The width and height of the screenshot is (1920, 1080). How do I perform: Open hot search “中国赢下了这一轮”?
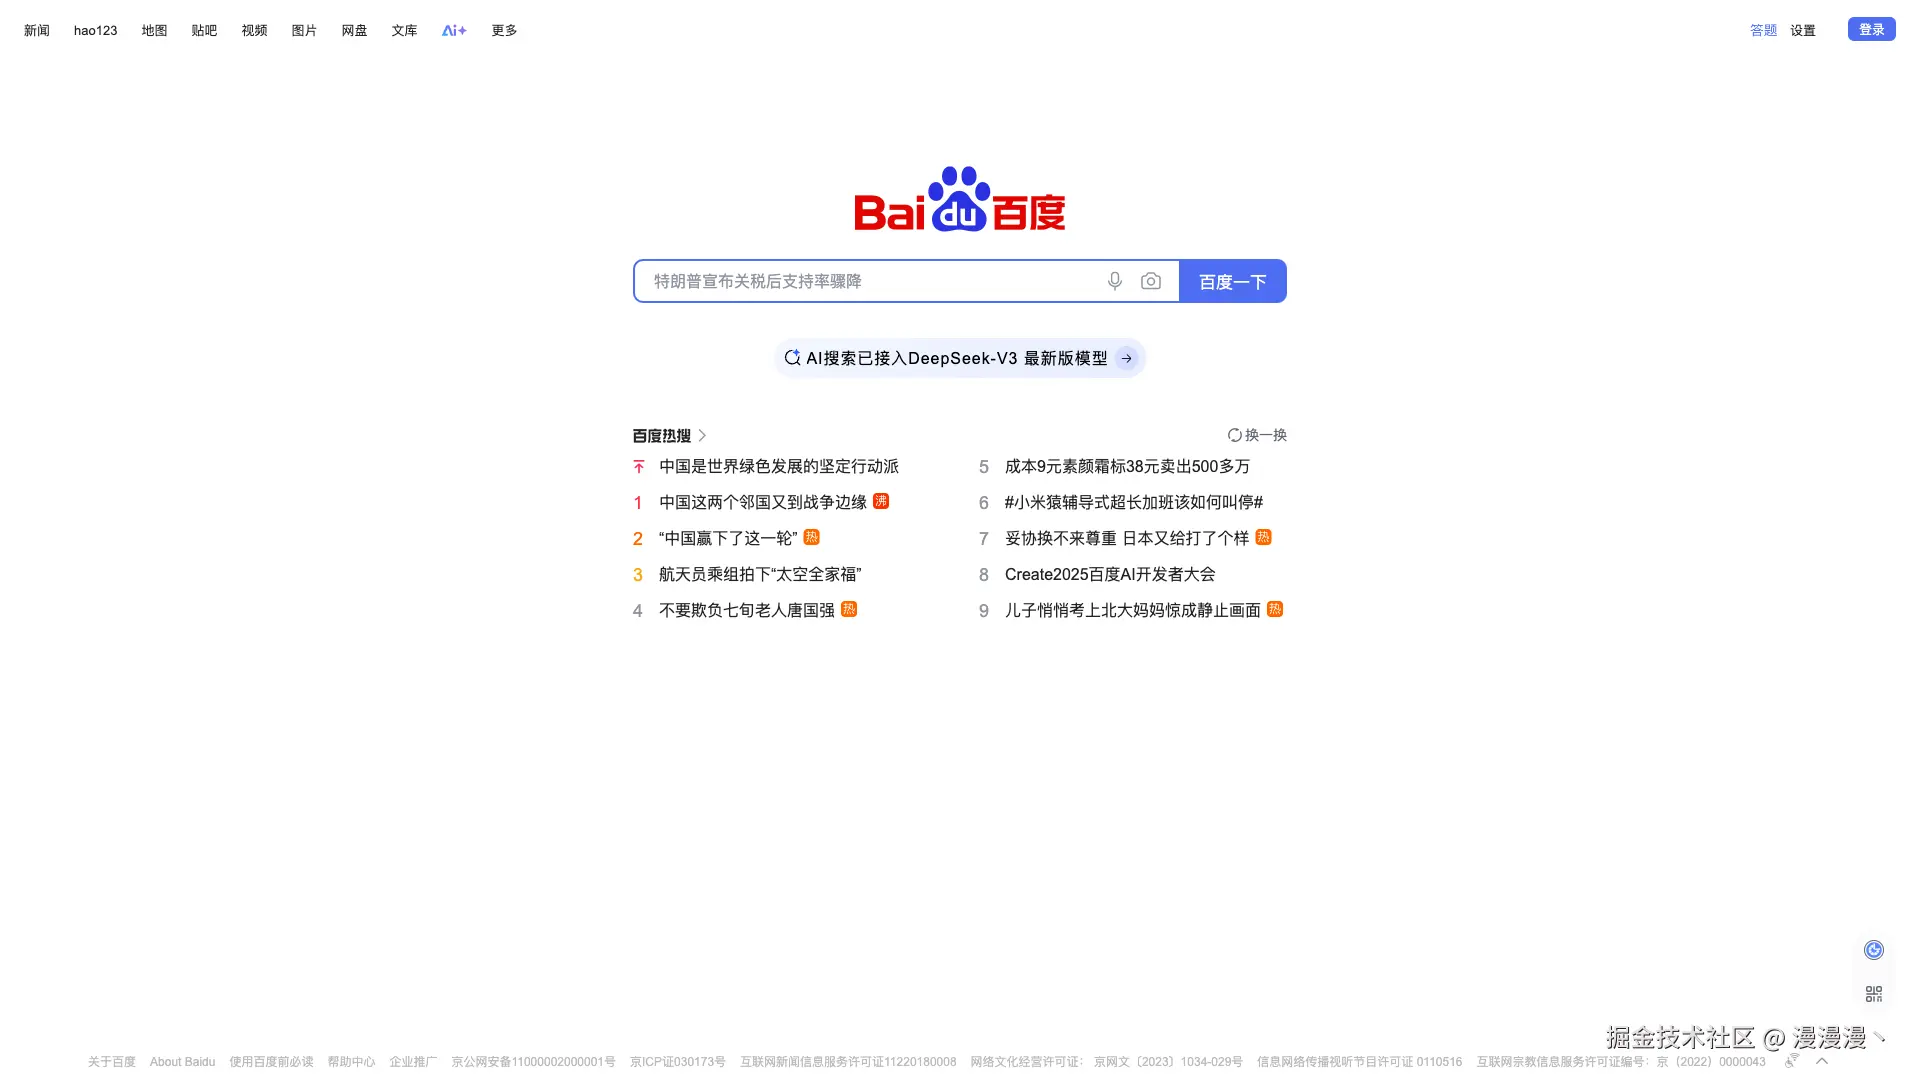728,539
